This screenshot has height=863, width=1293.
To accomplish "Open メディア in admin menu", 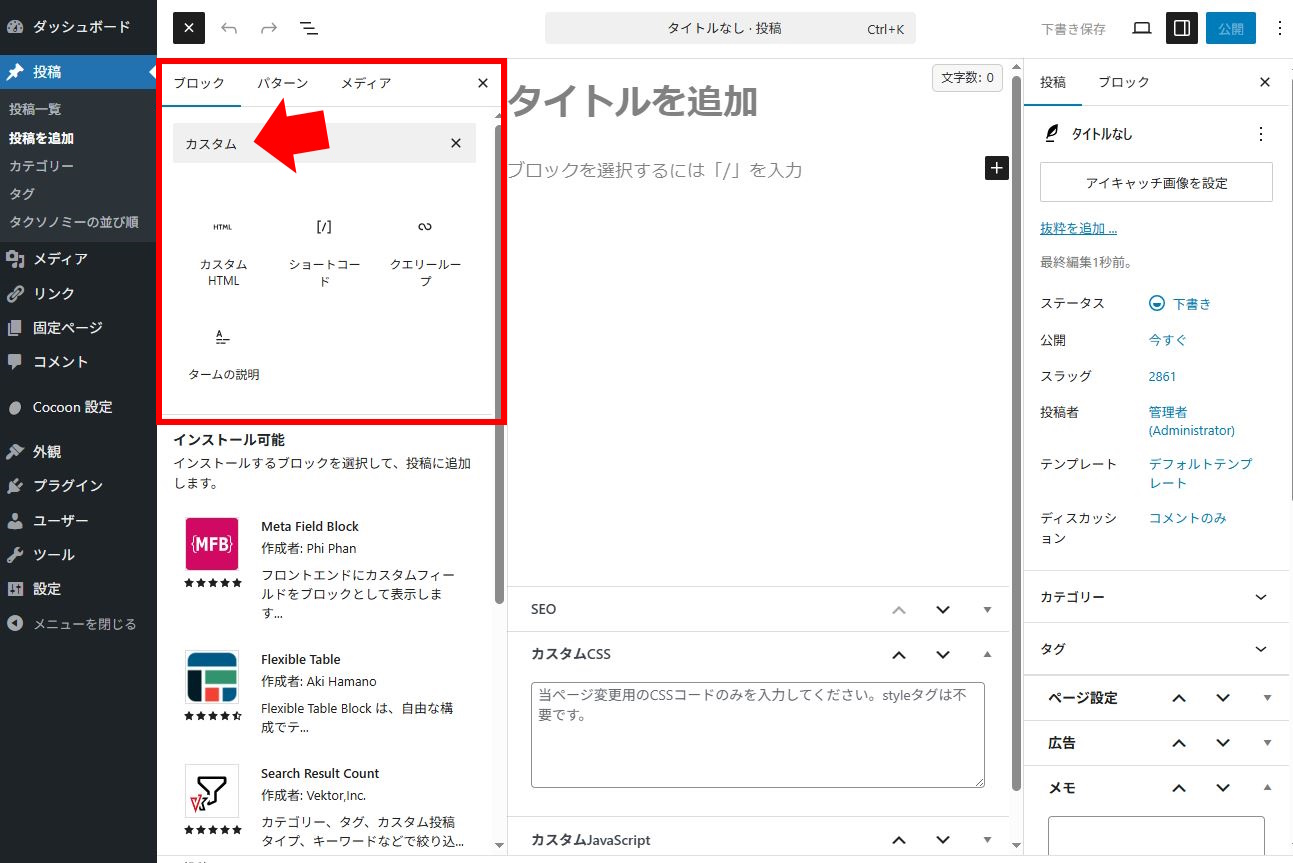I will tap(78, 259).
